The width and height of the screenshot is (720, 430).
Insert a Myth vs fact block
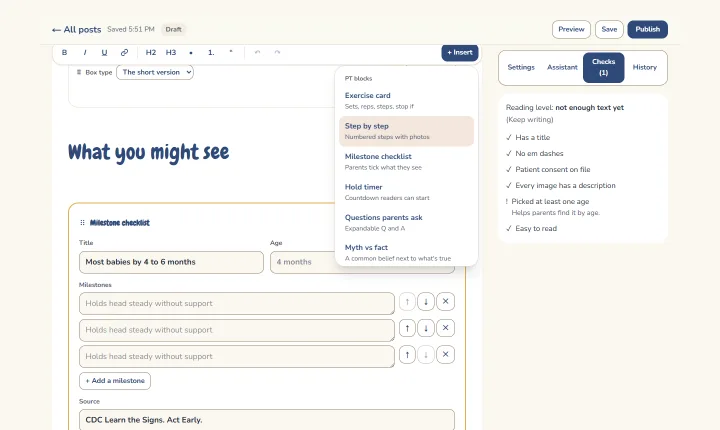tap(406, 253)
